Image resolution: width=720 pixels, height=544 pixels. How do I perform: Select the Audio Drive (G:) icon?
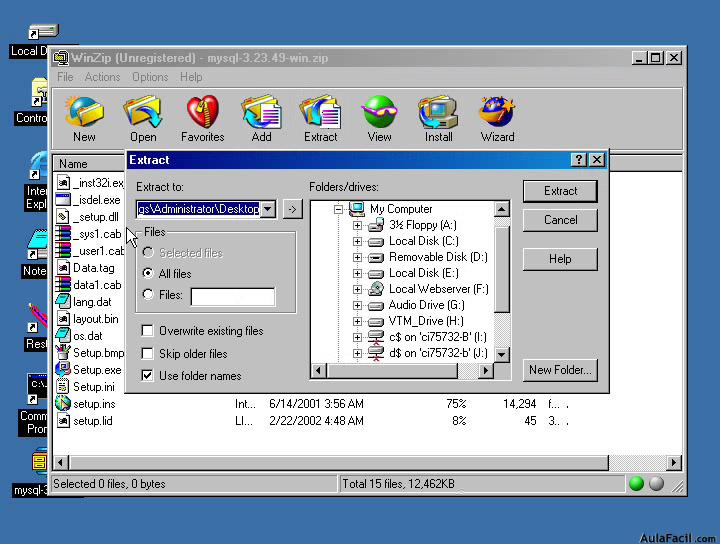click(376, 305)
